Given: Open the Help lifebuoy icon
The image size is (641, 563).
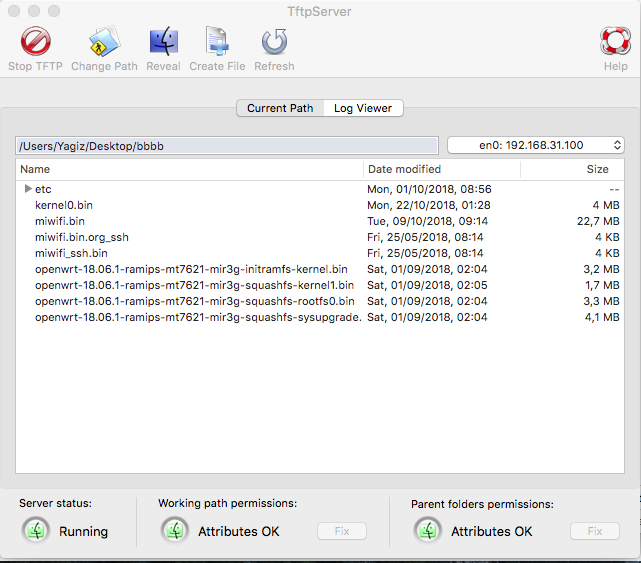Looking at the screenshot, I should tap(615, 41).
